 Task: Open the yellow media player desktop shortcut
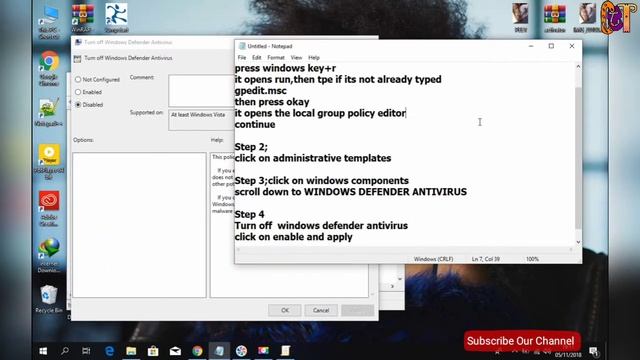49,162
